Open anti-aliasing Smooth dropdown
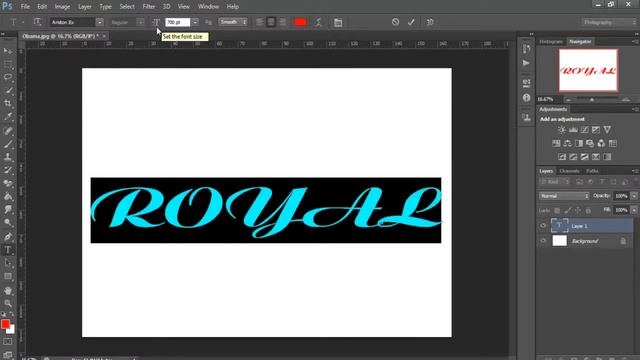Viewport: 640px width, 360px height. pos(233,22)
